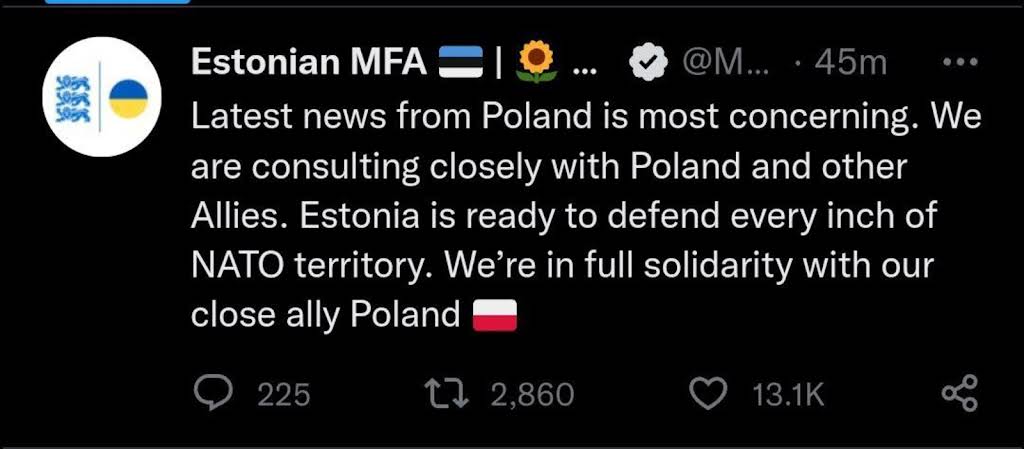Open the share icon for this tweet
1024x449 pixels.
pyautogui.click(x=958, y=393)
